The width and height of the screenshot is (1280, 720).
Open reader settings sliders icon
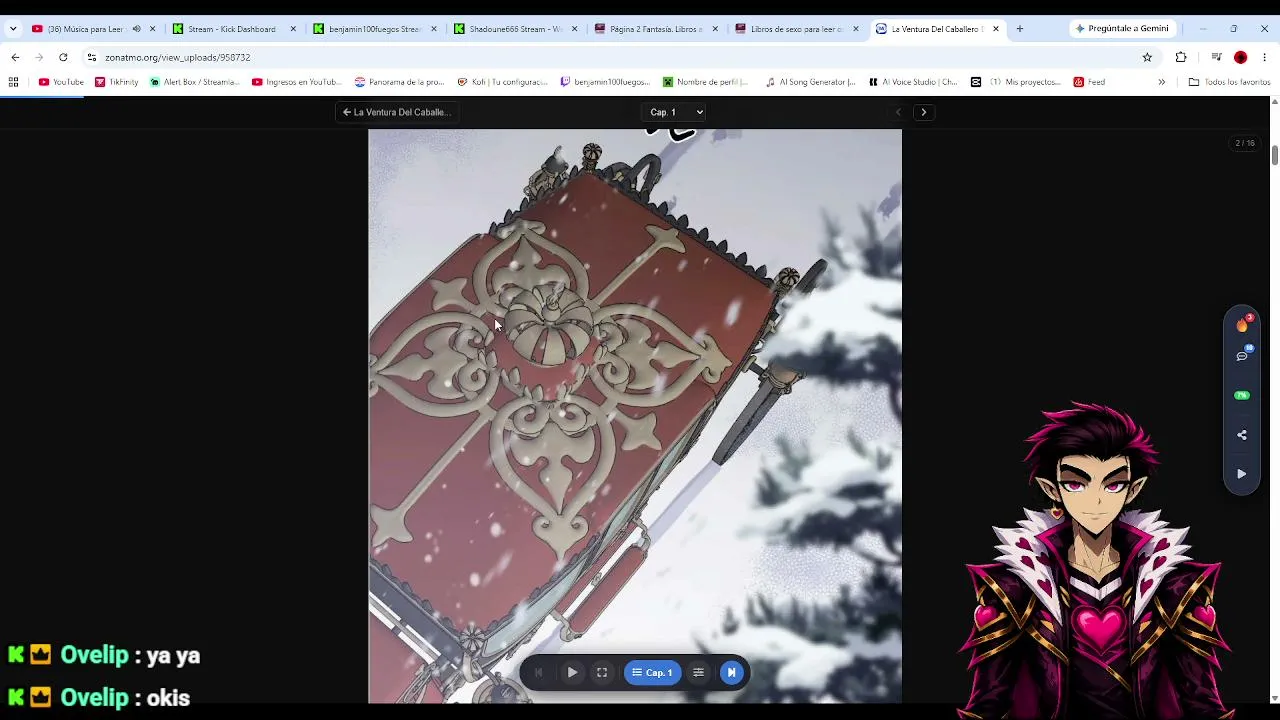pyautogui.click(x=698, y=673)
